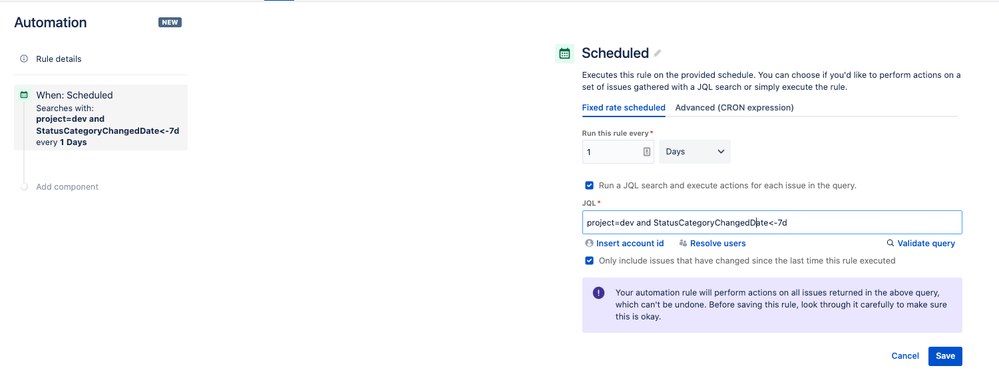Screen dimensions: 999x386
Task: Click the icon inside the interval number field
Action: (647, 152)
